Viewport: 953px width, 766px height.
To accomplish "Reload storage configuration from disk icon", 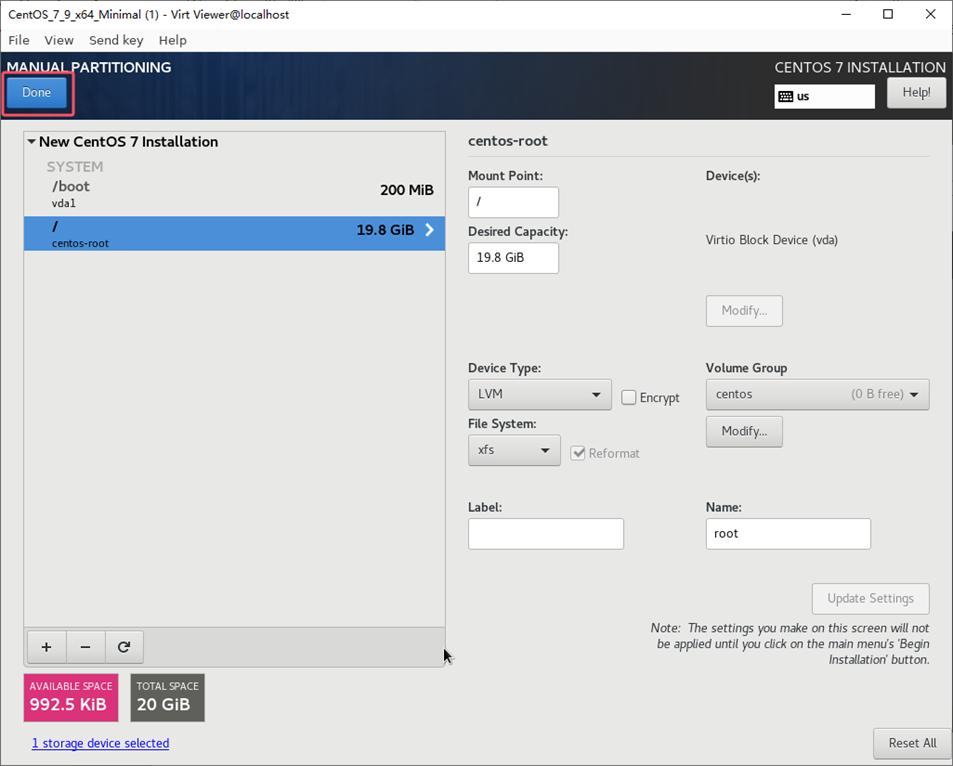I will pyautogui.click(x=124, y=647).
